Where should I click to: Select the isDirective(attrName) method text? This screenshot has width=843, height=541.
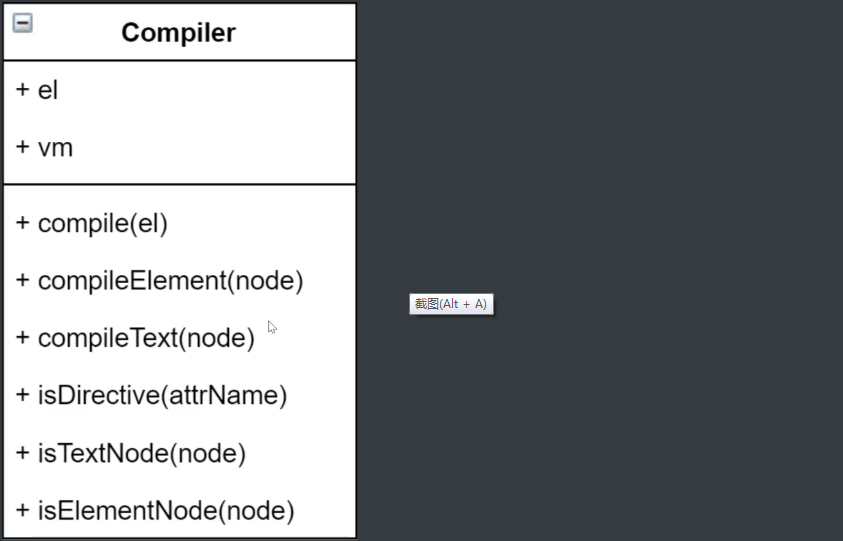click(162, 396)
